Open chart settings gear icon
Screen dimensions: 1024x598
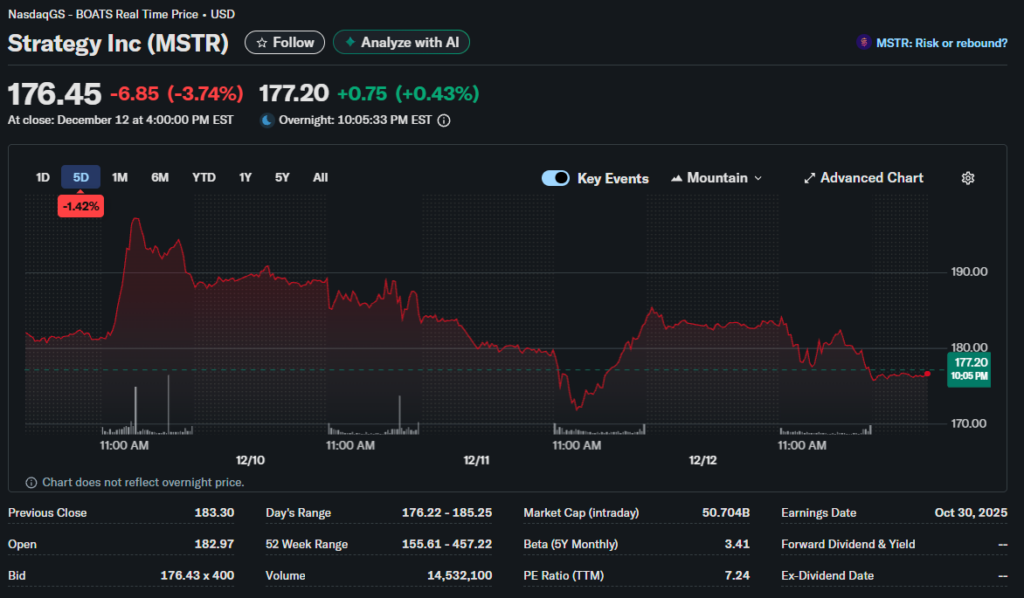click(x=967, y=178)
